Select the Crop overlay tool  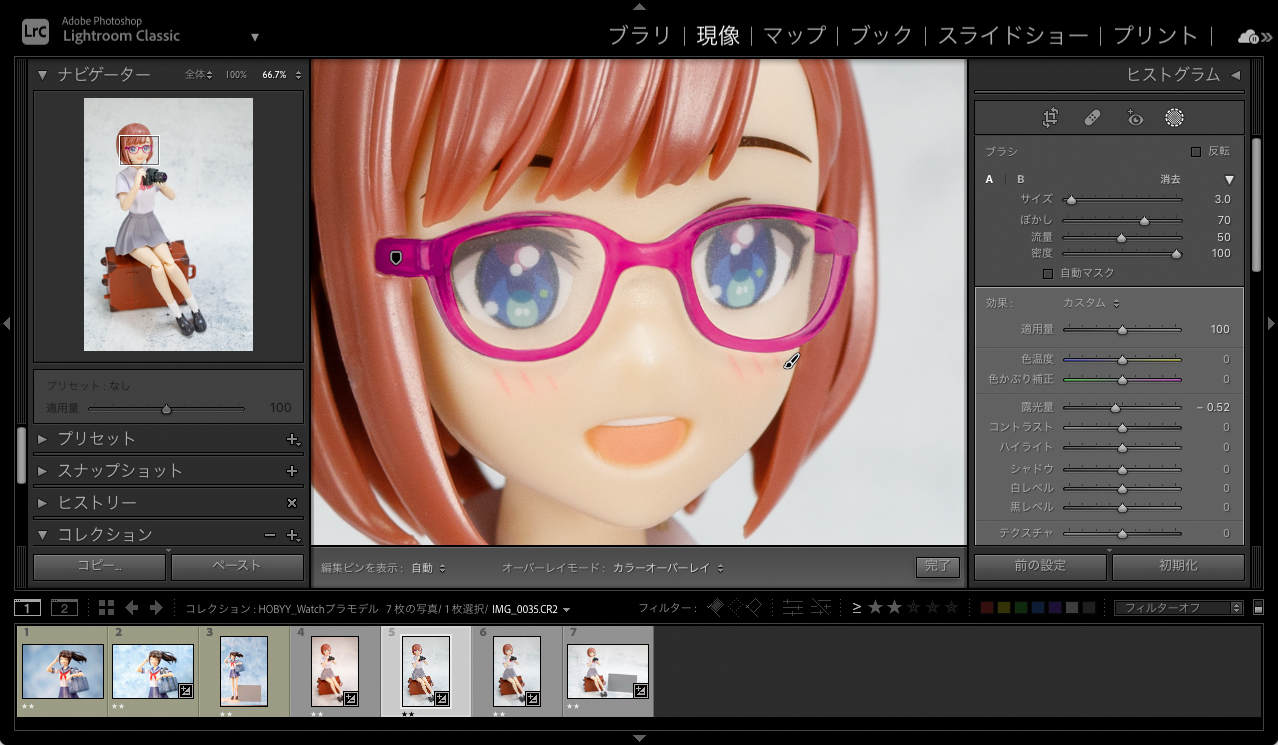[1050, 118]
